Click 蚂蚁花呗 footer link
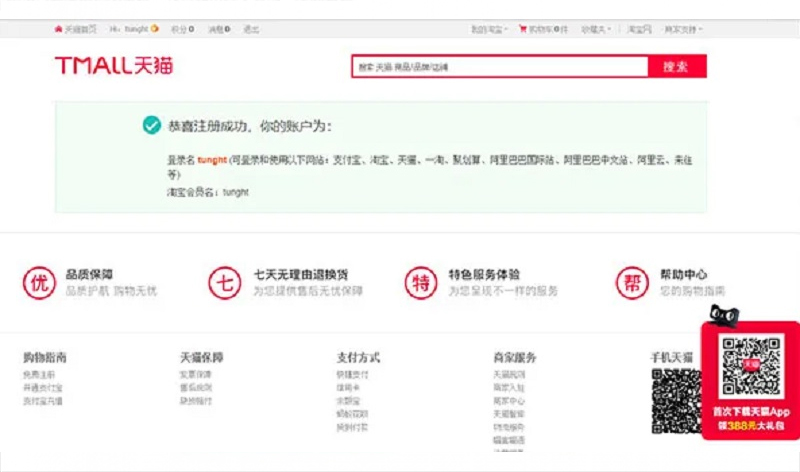800x472 pixels. (x=352, y=414)
